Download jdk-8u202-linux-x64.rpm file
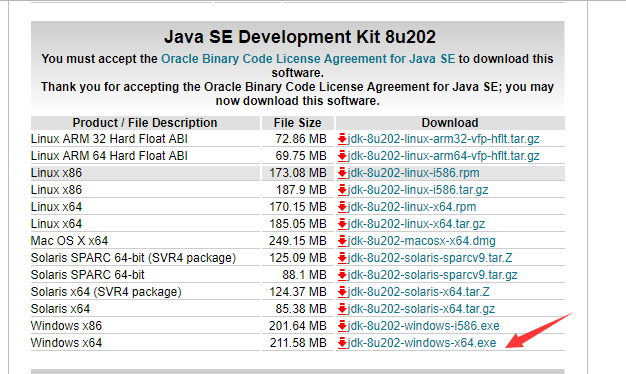The width and height of the screenshot is (626, 374). pyautogui.click(x=412, y=207)
